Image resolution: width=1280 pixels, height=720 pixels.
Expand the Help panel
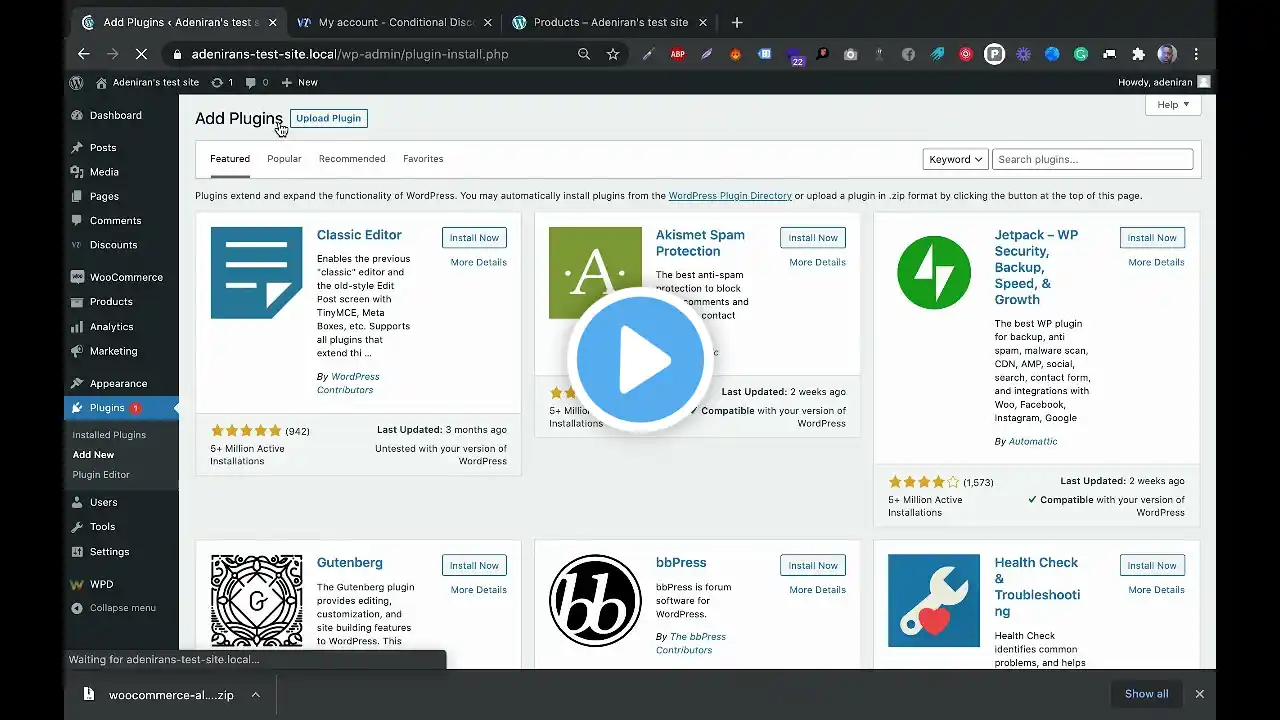click(1173, 105)
